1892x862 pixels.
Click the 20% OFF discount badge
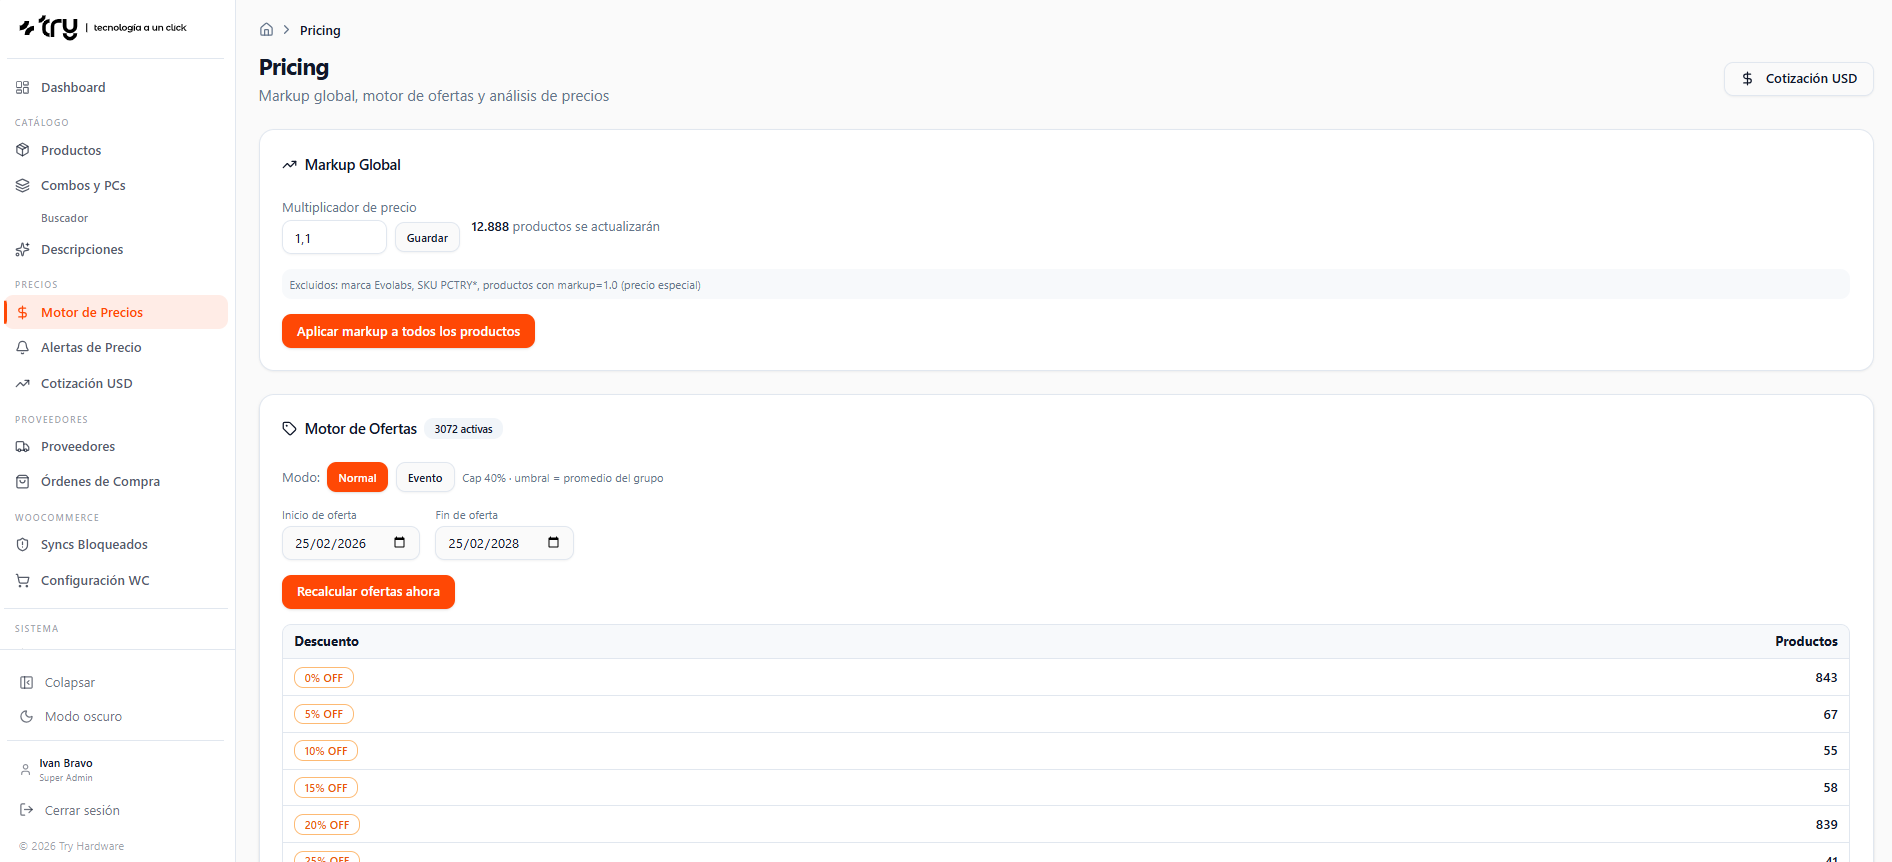coord(326,825)
